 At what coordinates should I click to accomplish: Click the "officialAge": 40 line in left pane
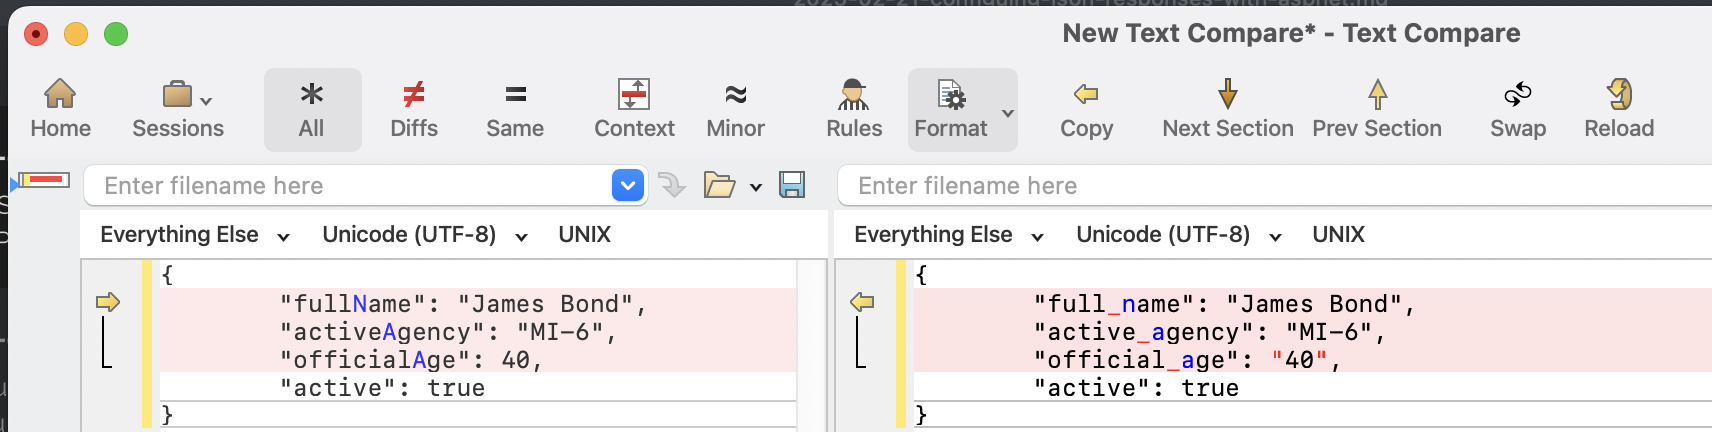[478, 359]
